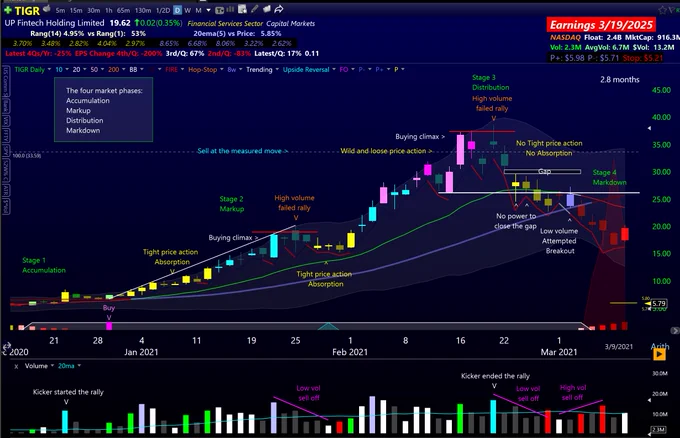This screenshot has width=680, height=438.
Task: Click the X icon beside the Volume label
Action: coord(16,366)
